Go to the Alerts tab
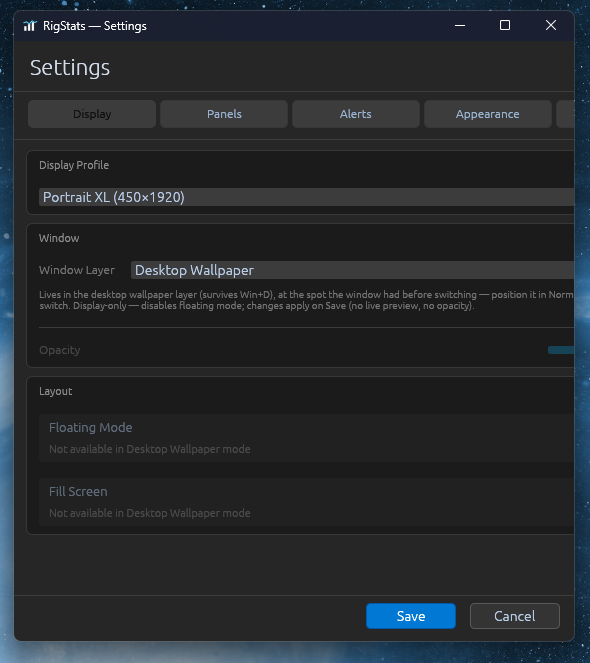This screenshot has height=663, width=590. tap(356, 114)
